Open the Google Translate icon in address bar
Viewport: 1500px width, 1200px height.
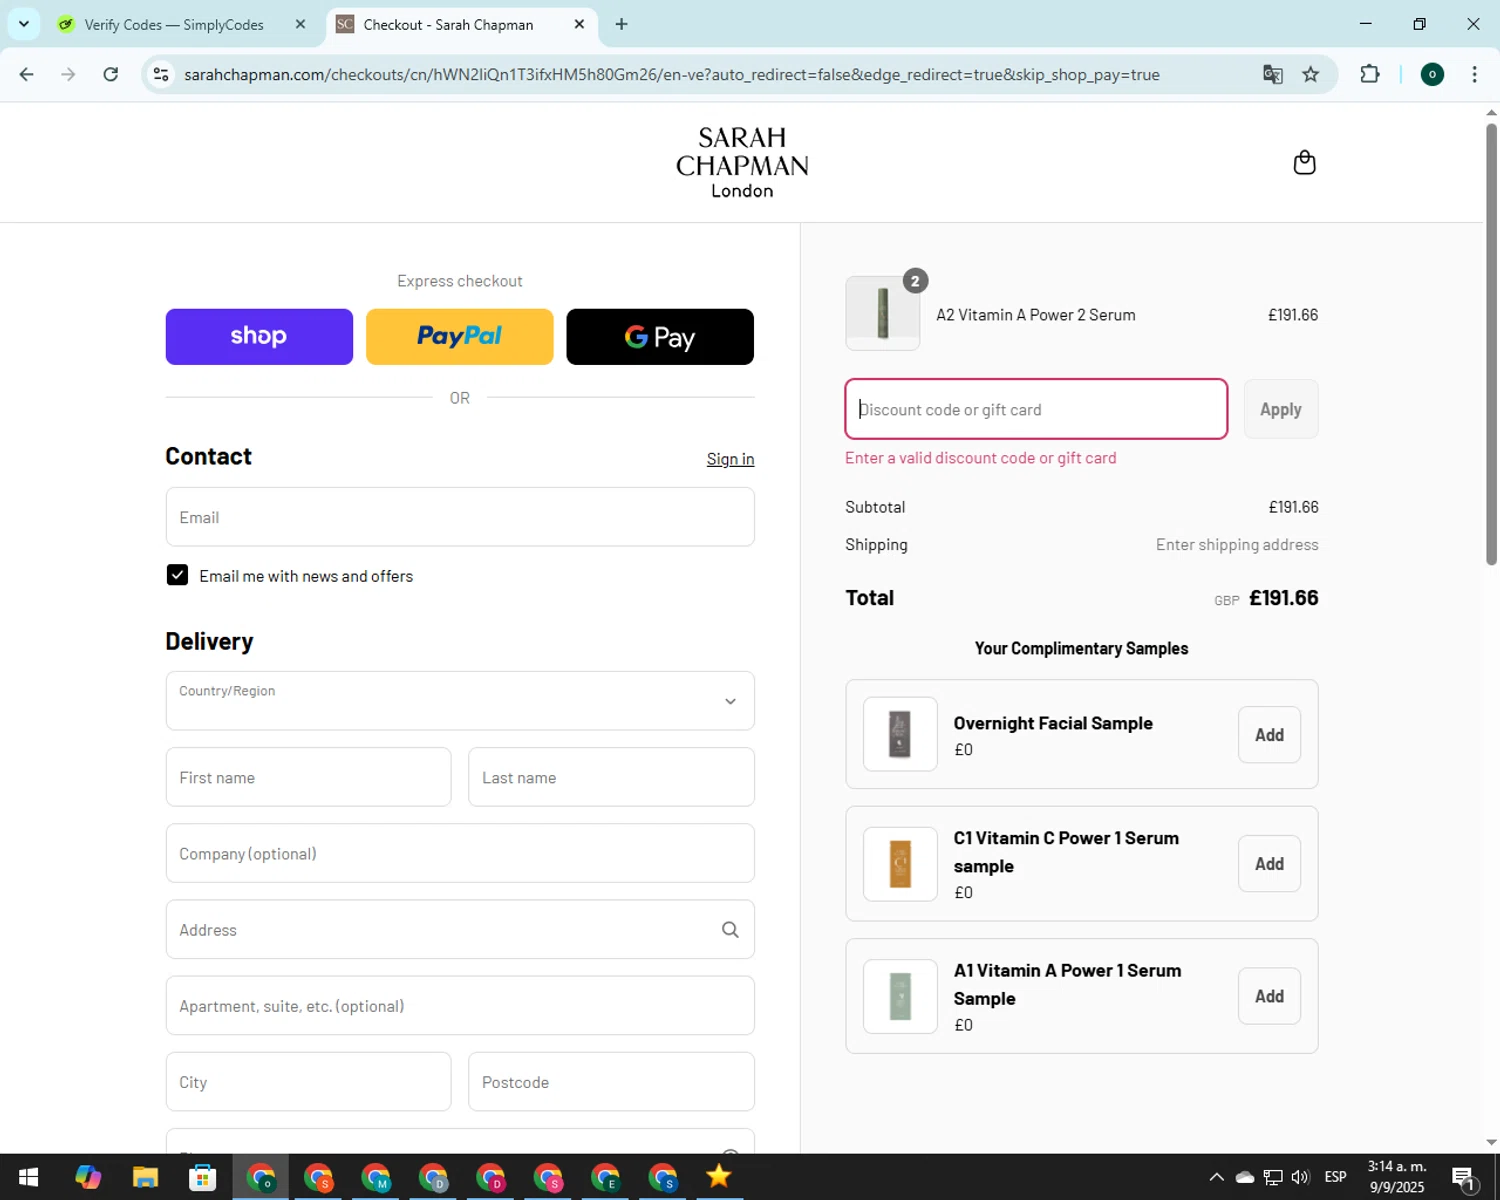tap(1272, 74)
